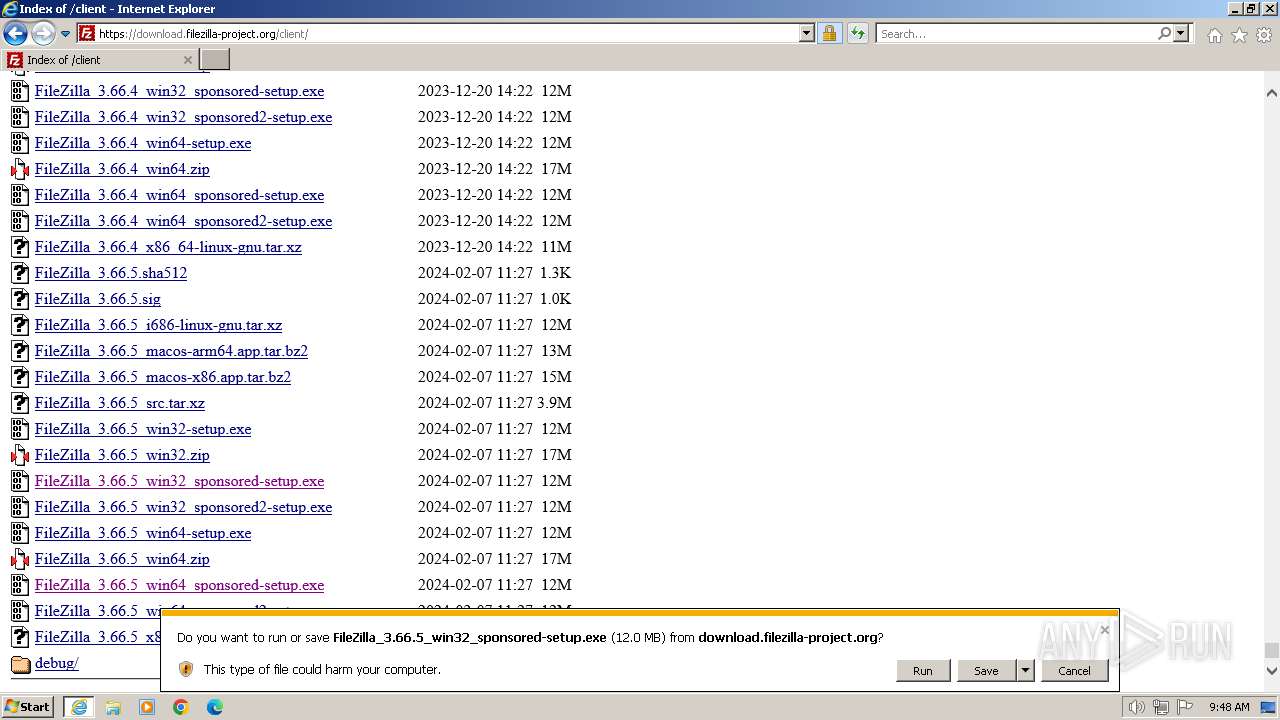Open FileZilla_3.66.5.sig link
1280x720 pixels.
(x=98, y=299)
